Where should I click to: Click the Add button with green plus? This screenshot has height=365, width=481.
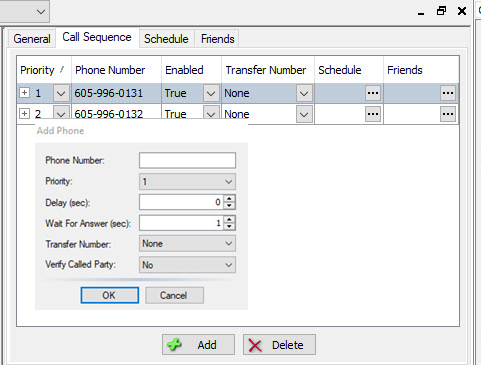(x=198, y=345)
